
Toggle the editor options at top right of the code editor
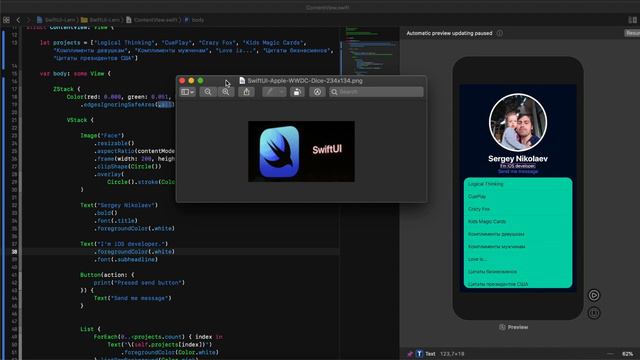click(632, 20)
